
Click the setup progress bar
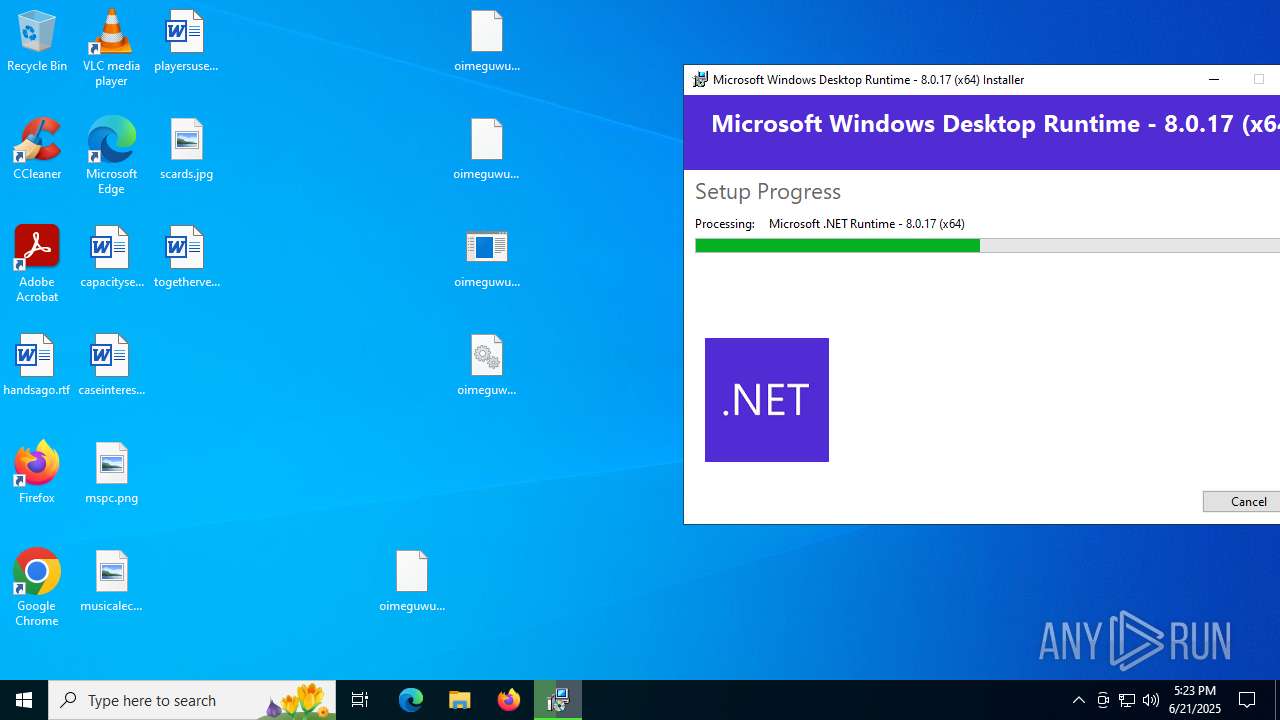pos(987,246)
